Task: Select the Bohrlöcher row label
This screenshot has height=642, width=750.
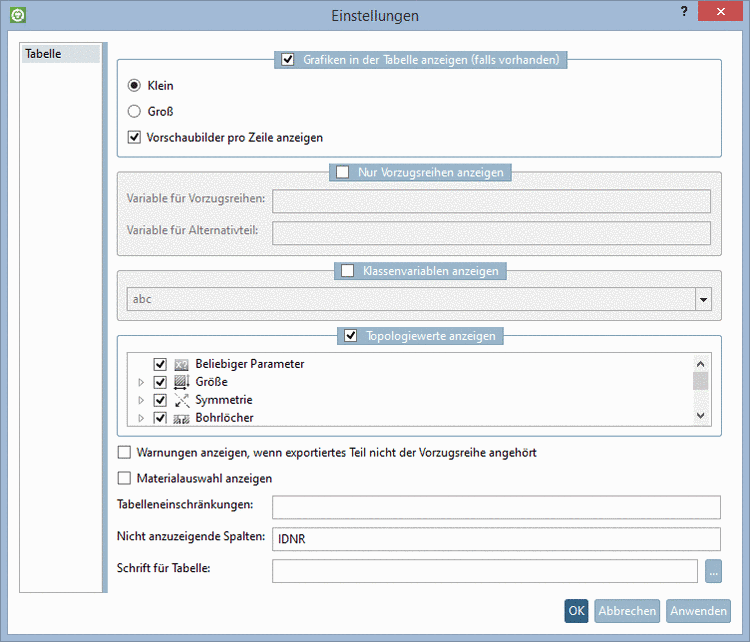Action: click(x=224, y=418)
